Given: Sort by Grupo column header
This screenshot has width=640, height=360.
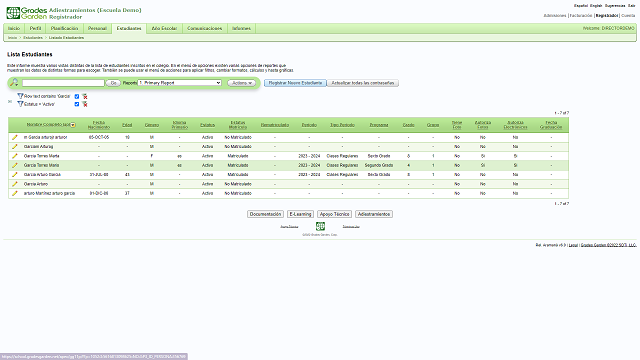Looking at the screenshot, I should pos(433,125).
